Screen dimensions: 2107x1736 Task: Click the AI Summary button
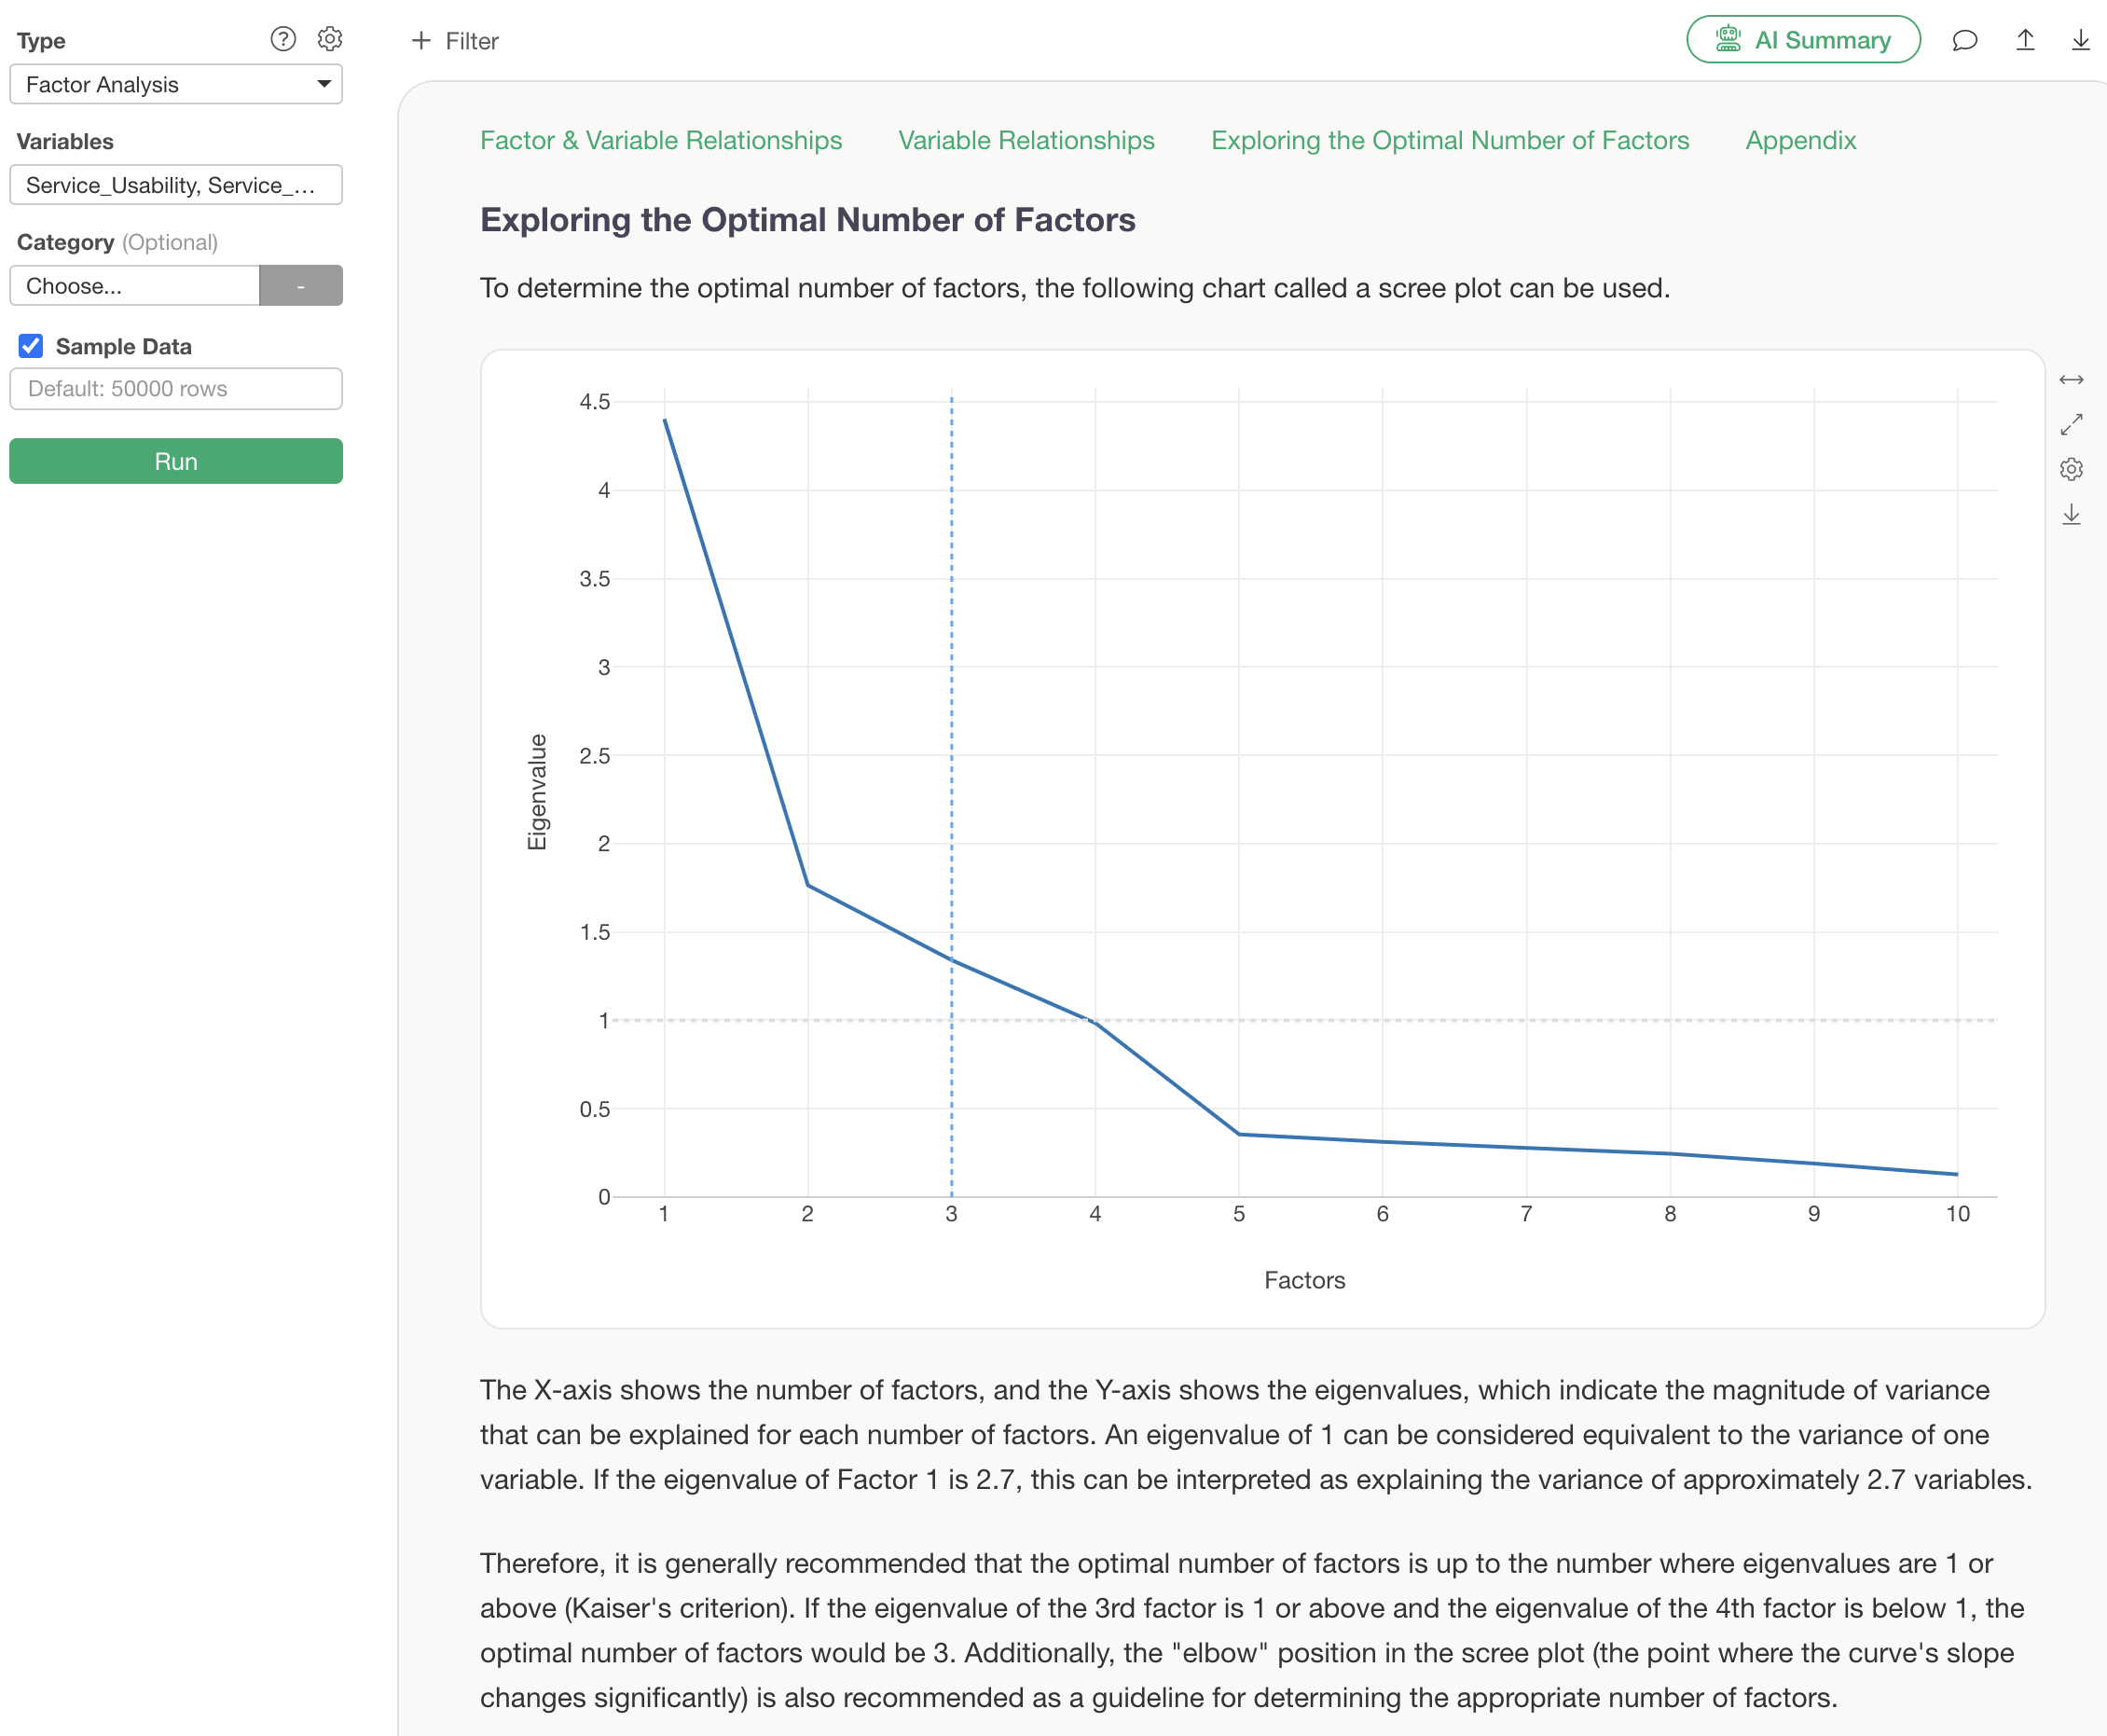(x=1802, y=40)
